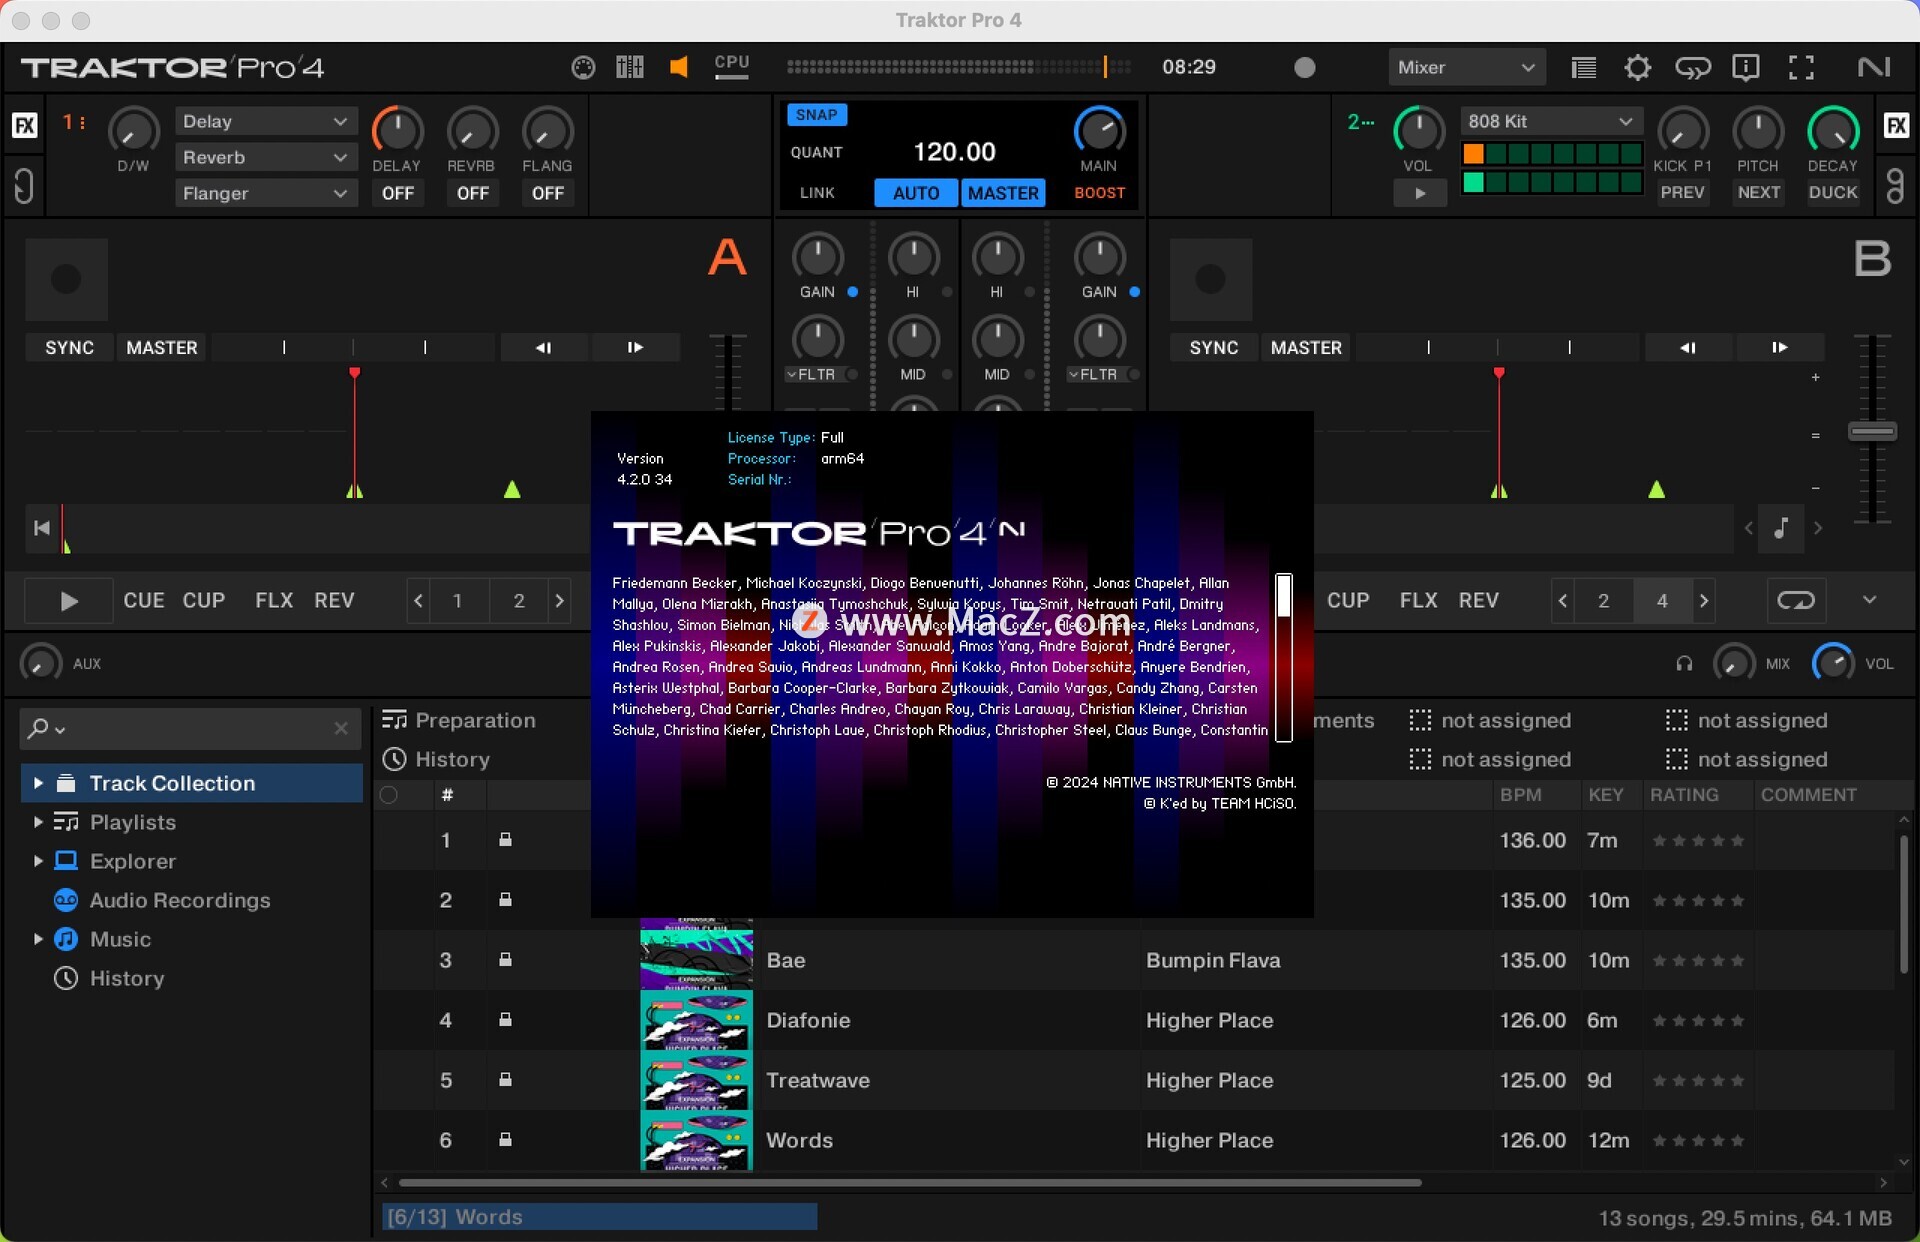Click the search magnifier icon

coord(39,728)
